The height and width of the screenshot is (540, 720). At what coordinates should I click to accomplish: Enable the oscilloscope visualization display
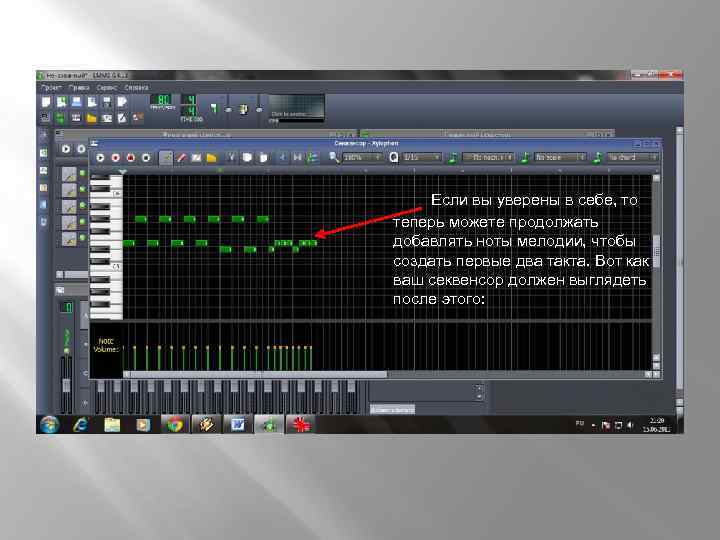tap(297, 108)
